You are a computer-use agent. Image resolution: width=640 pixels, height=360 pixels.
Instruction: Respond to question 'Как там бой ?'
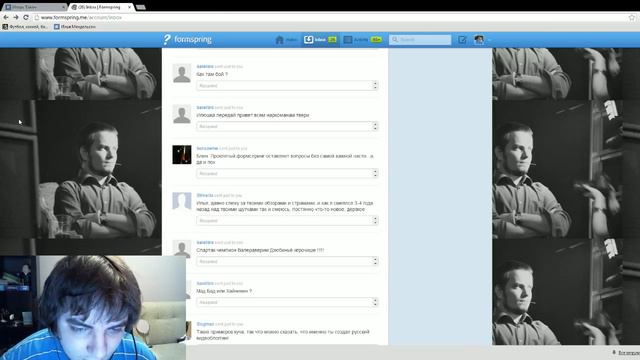tap(287, 85)
